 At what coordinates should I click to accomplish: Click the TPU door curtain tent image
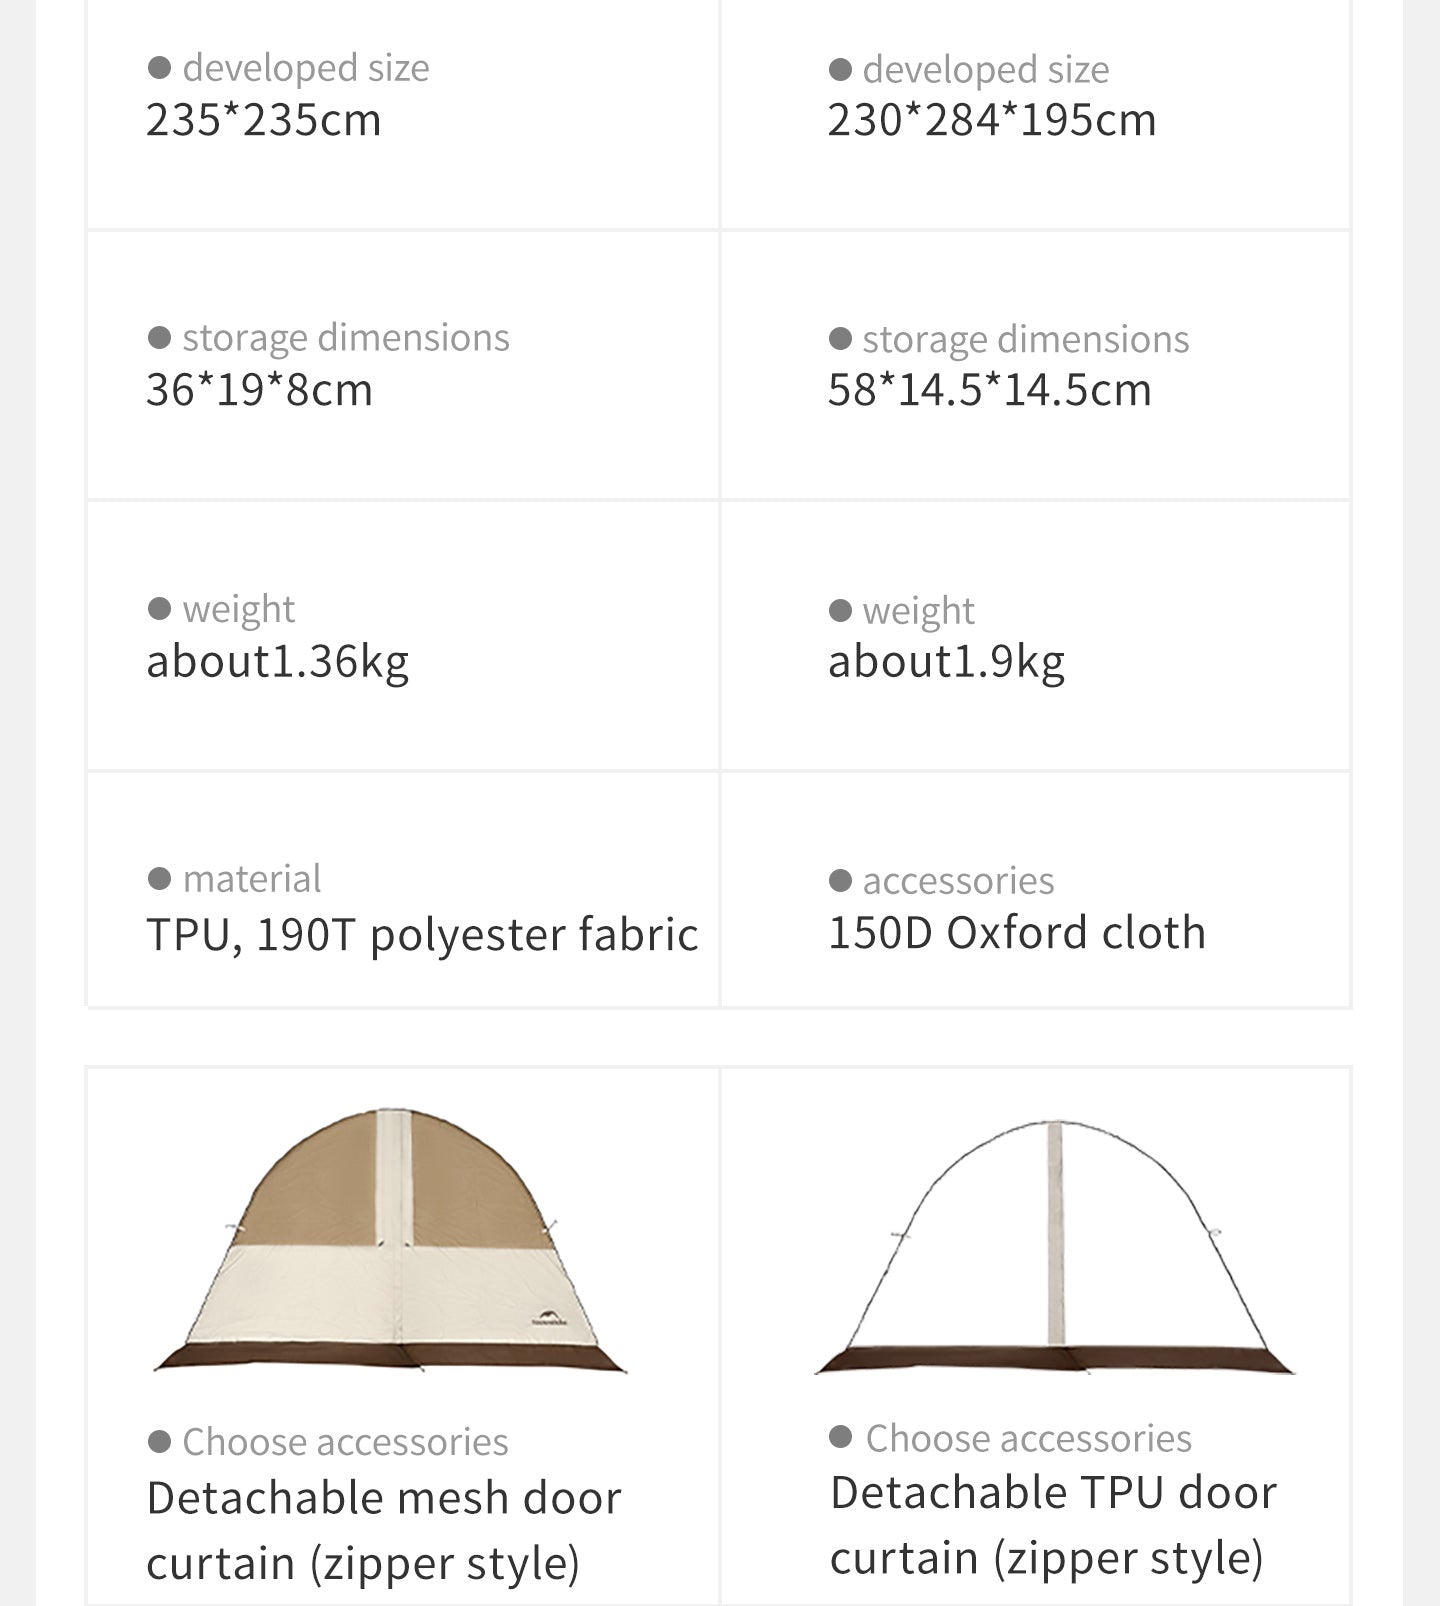pos(1055,1245)
